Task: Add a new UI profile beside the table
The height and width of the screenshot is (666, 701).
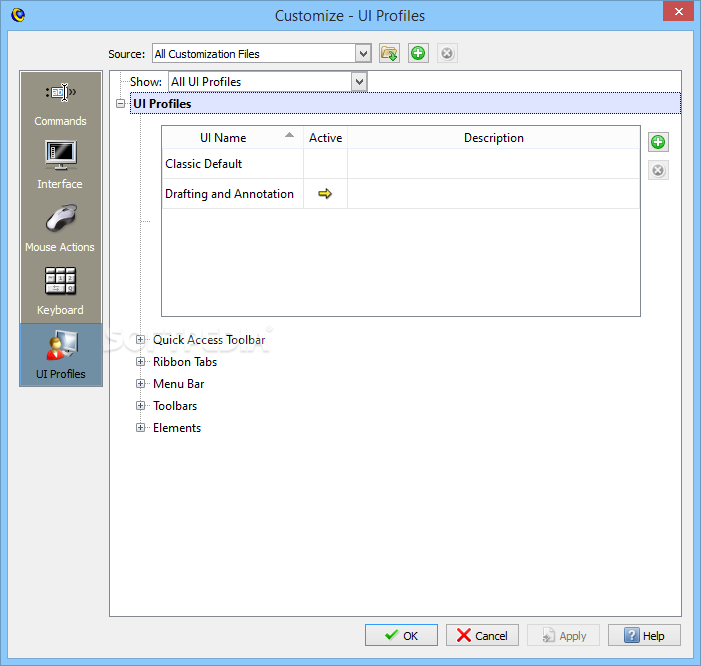Action: [658, 142]
